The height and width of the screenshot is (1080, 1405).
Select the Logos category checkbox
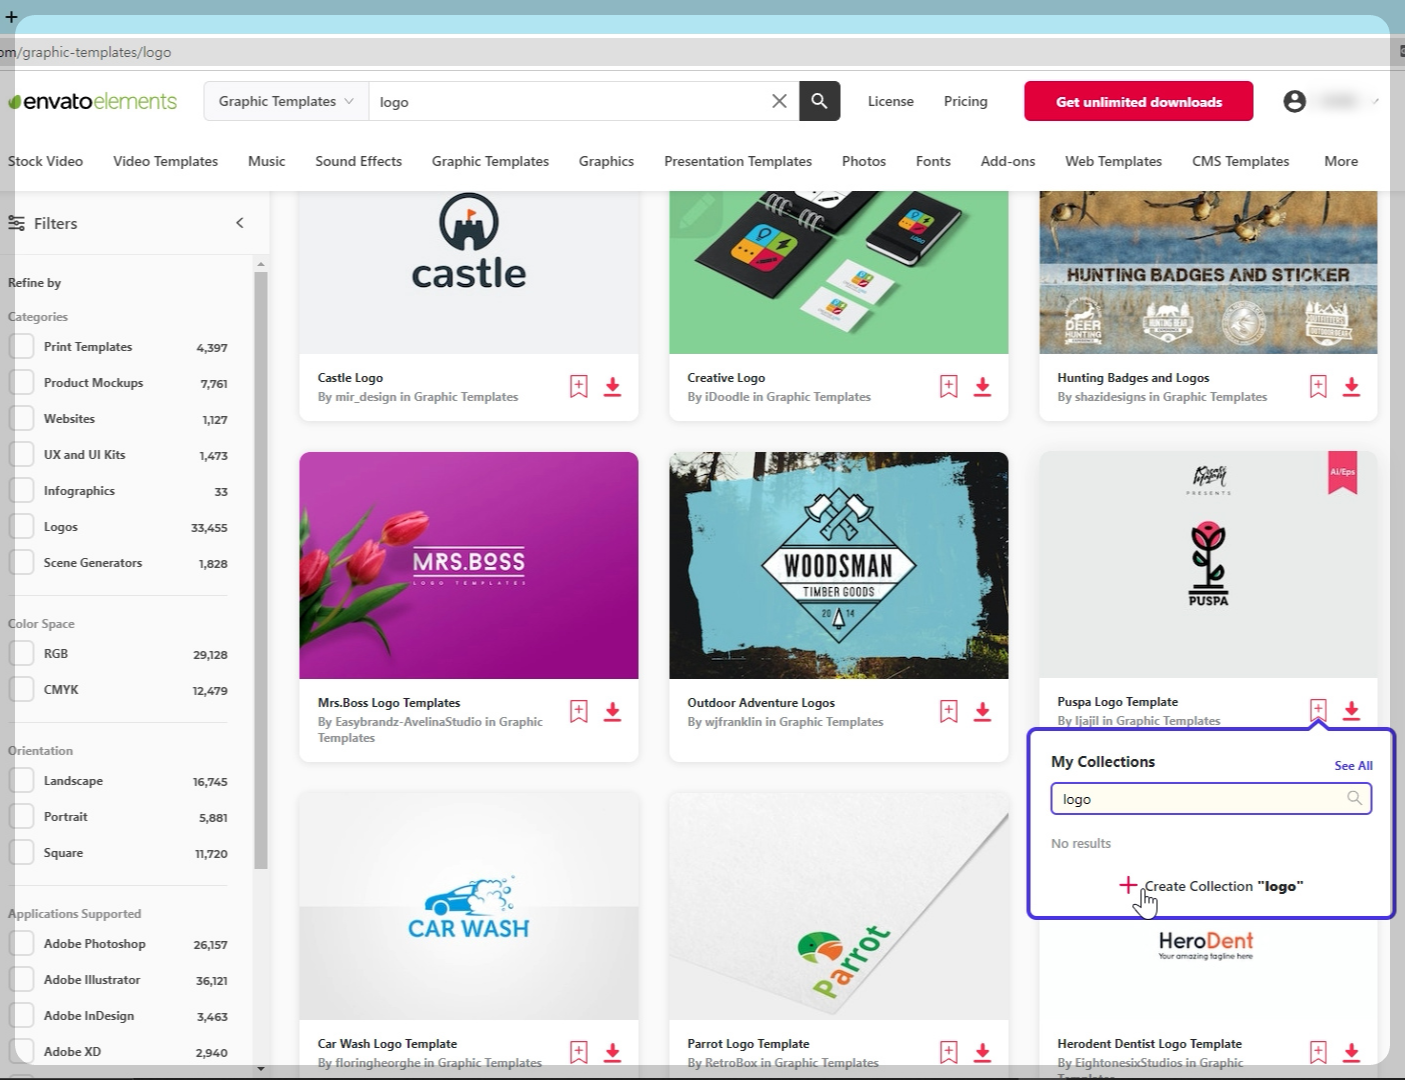(x=21, y=527)
